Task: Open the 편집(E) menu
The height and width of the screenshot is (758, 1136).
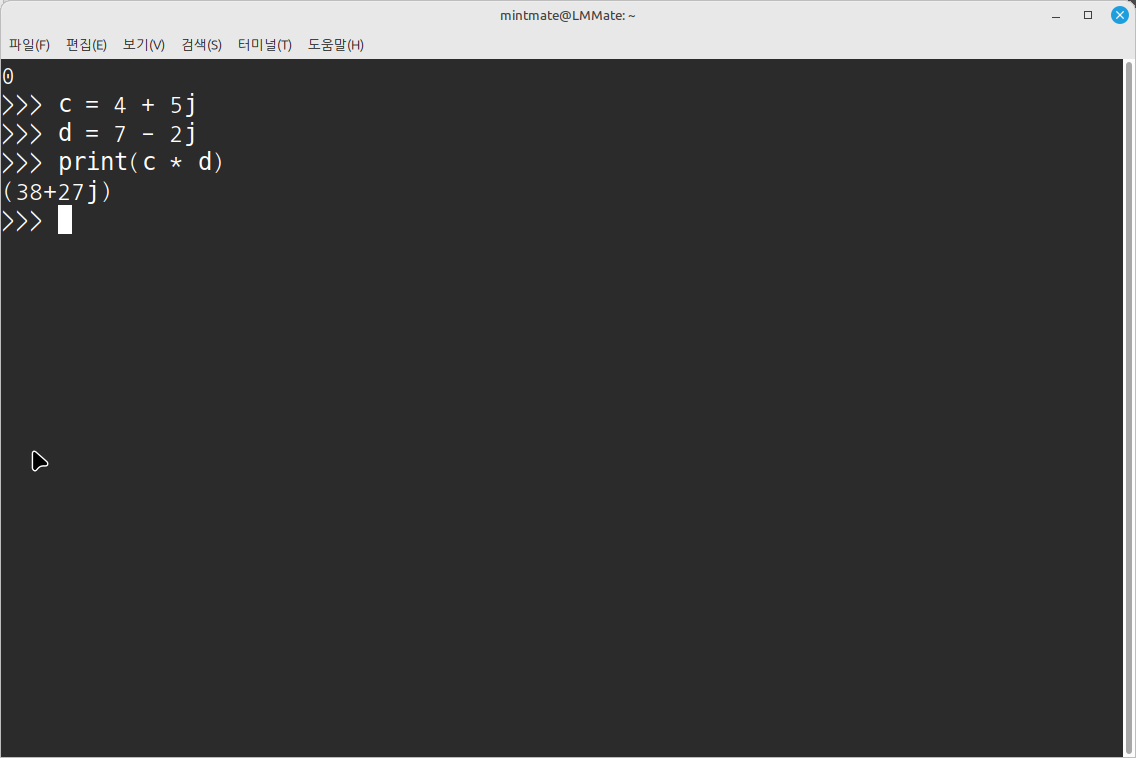Action: [x=86, y=45]
